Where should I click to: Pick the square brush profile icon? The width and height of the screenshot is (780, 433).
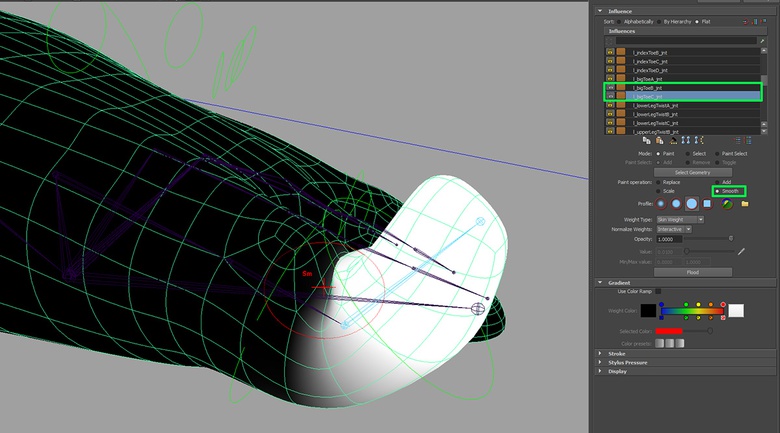[707, 204]
